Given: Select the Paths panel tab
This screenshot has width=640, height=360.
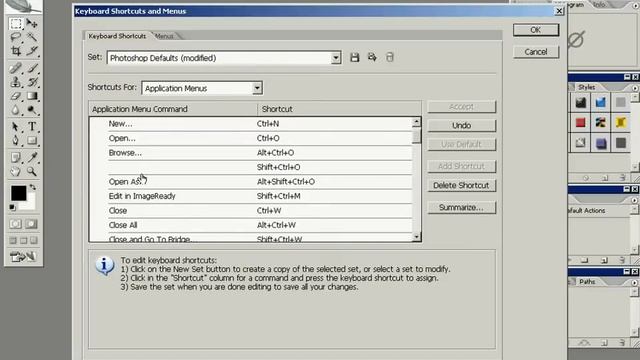Looking at the screenshot, I should pyautogui.click(x=587, y=282).
